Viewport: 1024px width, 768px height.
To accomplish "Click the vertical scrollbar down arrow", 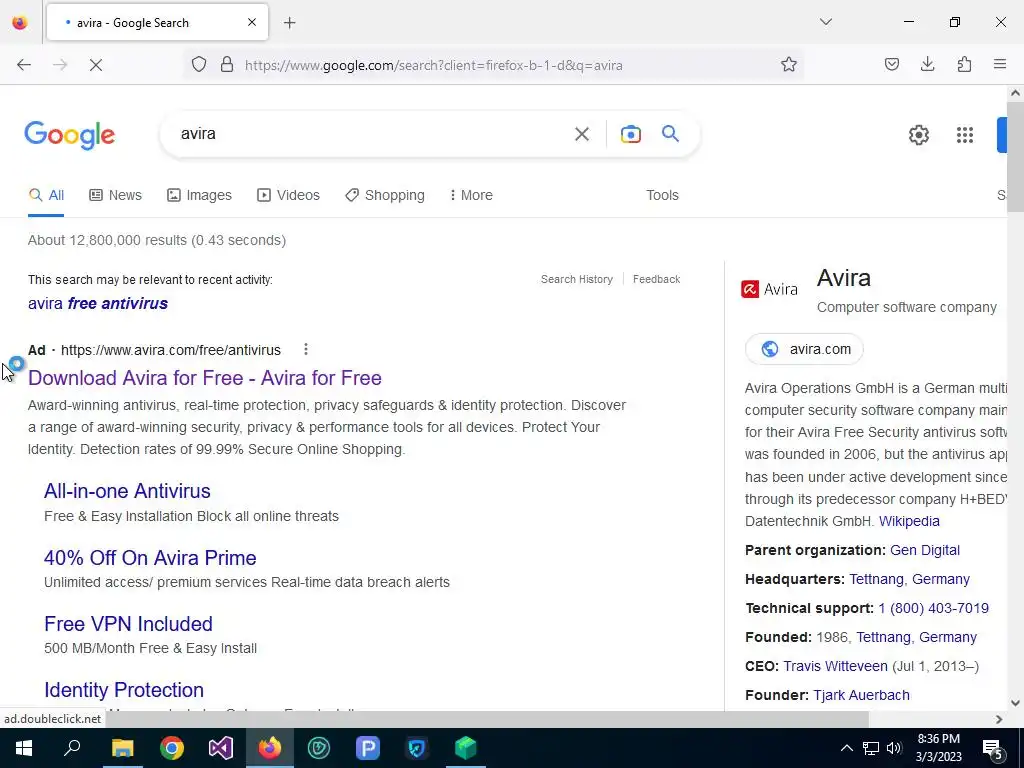I will click(x=1015, y=703).
